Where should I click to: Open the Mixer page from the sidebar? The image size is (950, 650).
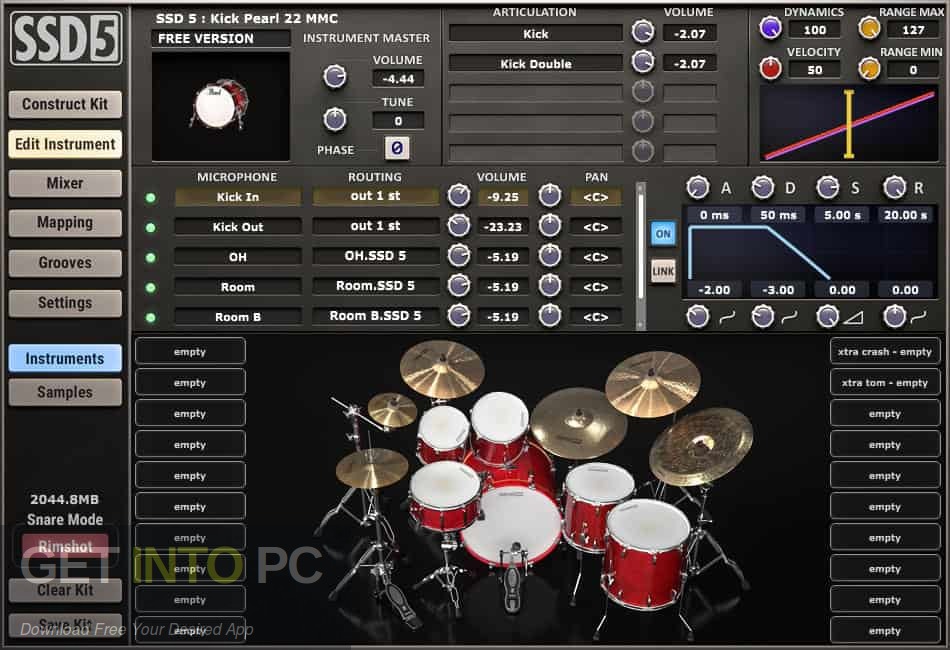[x=64, y=183]
